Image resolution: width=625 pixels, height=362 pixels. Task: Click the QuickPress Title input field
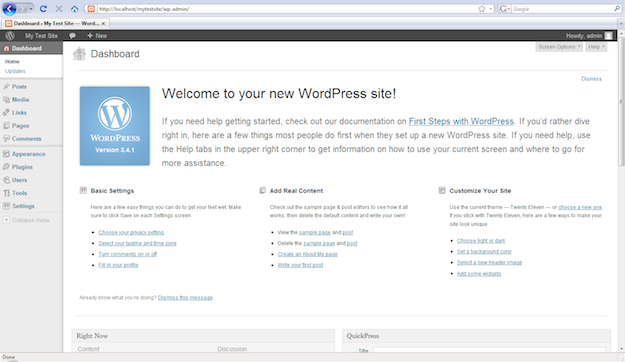click(x=489, y=350)
